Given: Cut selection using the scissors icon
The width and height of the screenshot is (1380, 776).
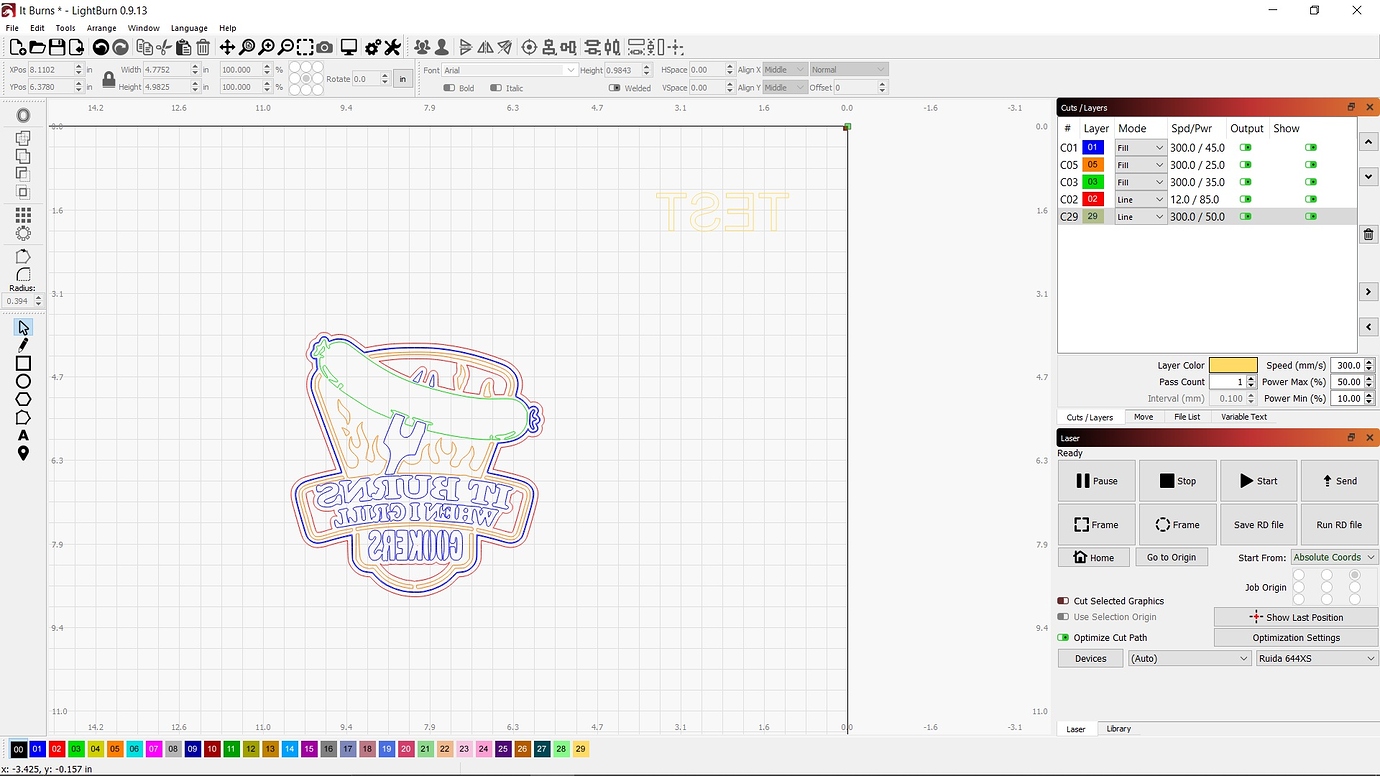Looking at the screenshot, I should (x=164, y=47).
